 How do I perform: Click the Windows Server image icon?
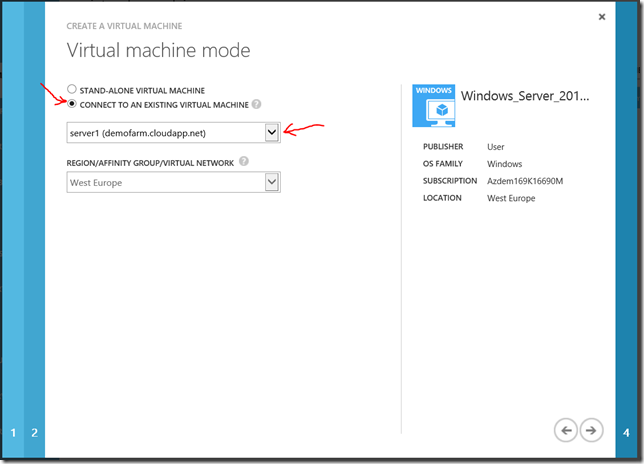(x=434, y=106)
